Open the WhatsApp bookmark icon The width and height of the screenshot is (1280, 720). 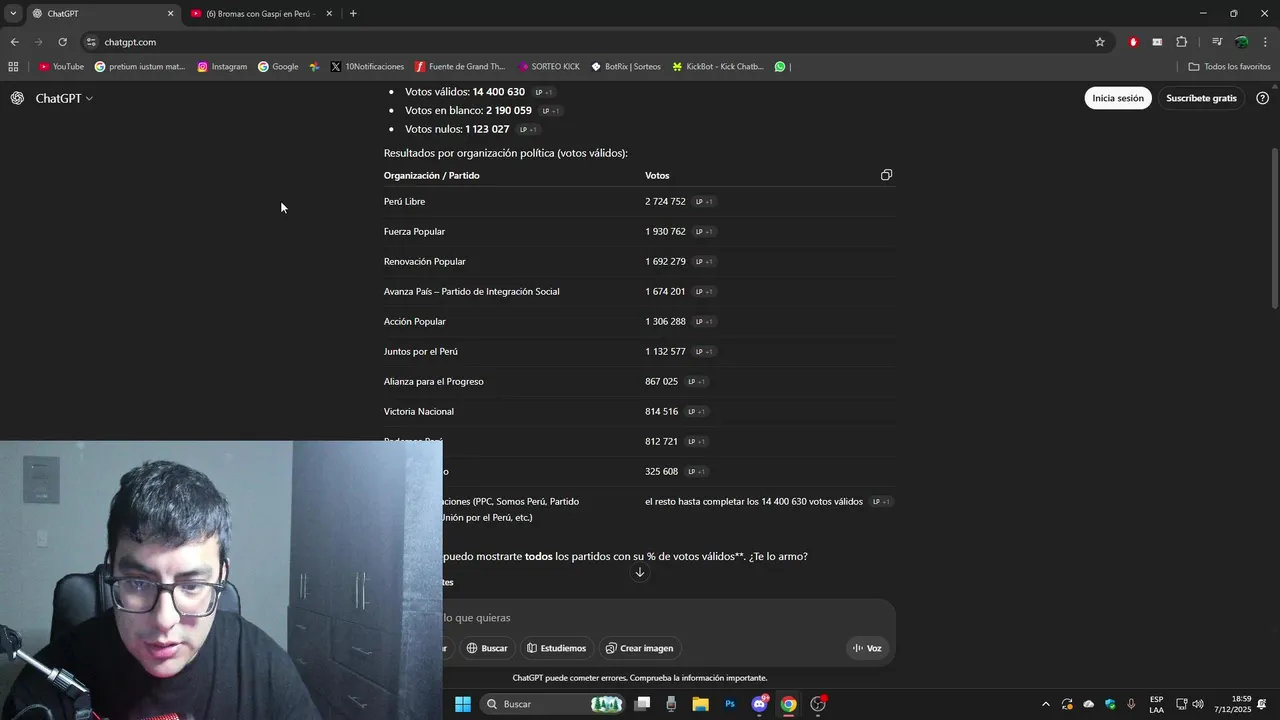(780, 67)
